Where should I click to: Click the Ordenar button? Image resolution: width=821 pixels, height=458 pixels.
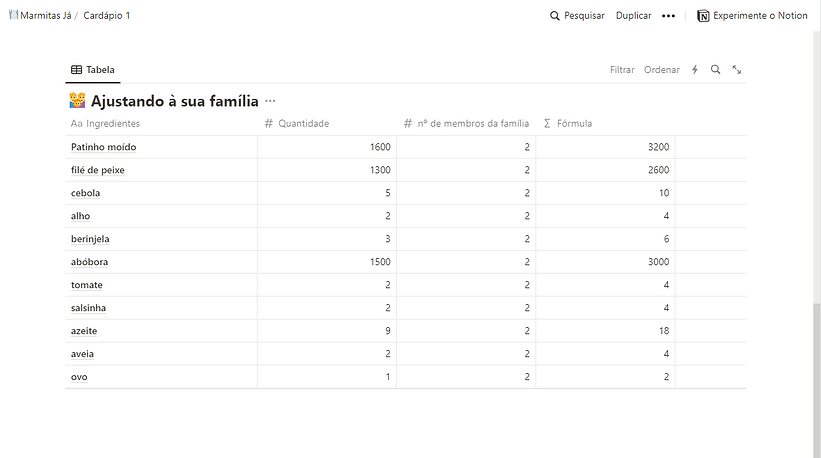(x=661, y=70)
